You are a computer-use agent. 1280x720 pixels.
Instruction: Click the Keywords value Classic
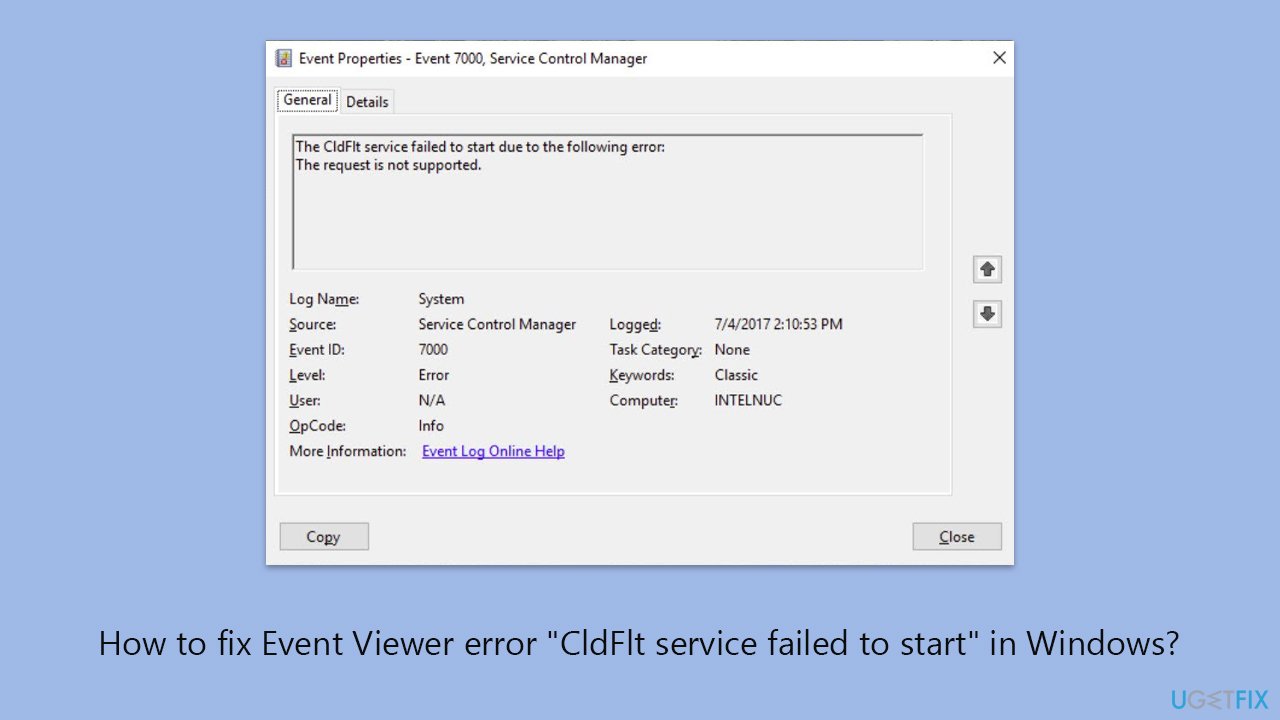pos(736,374)
